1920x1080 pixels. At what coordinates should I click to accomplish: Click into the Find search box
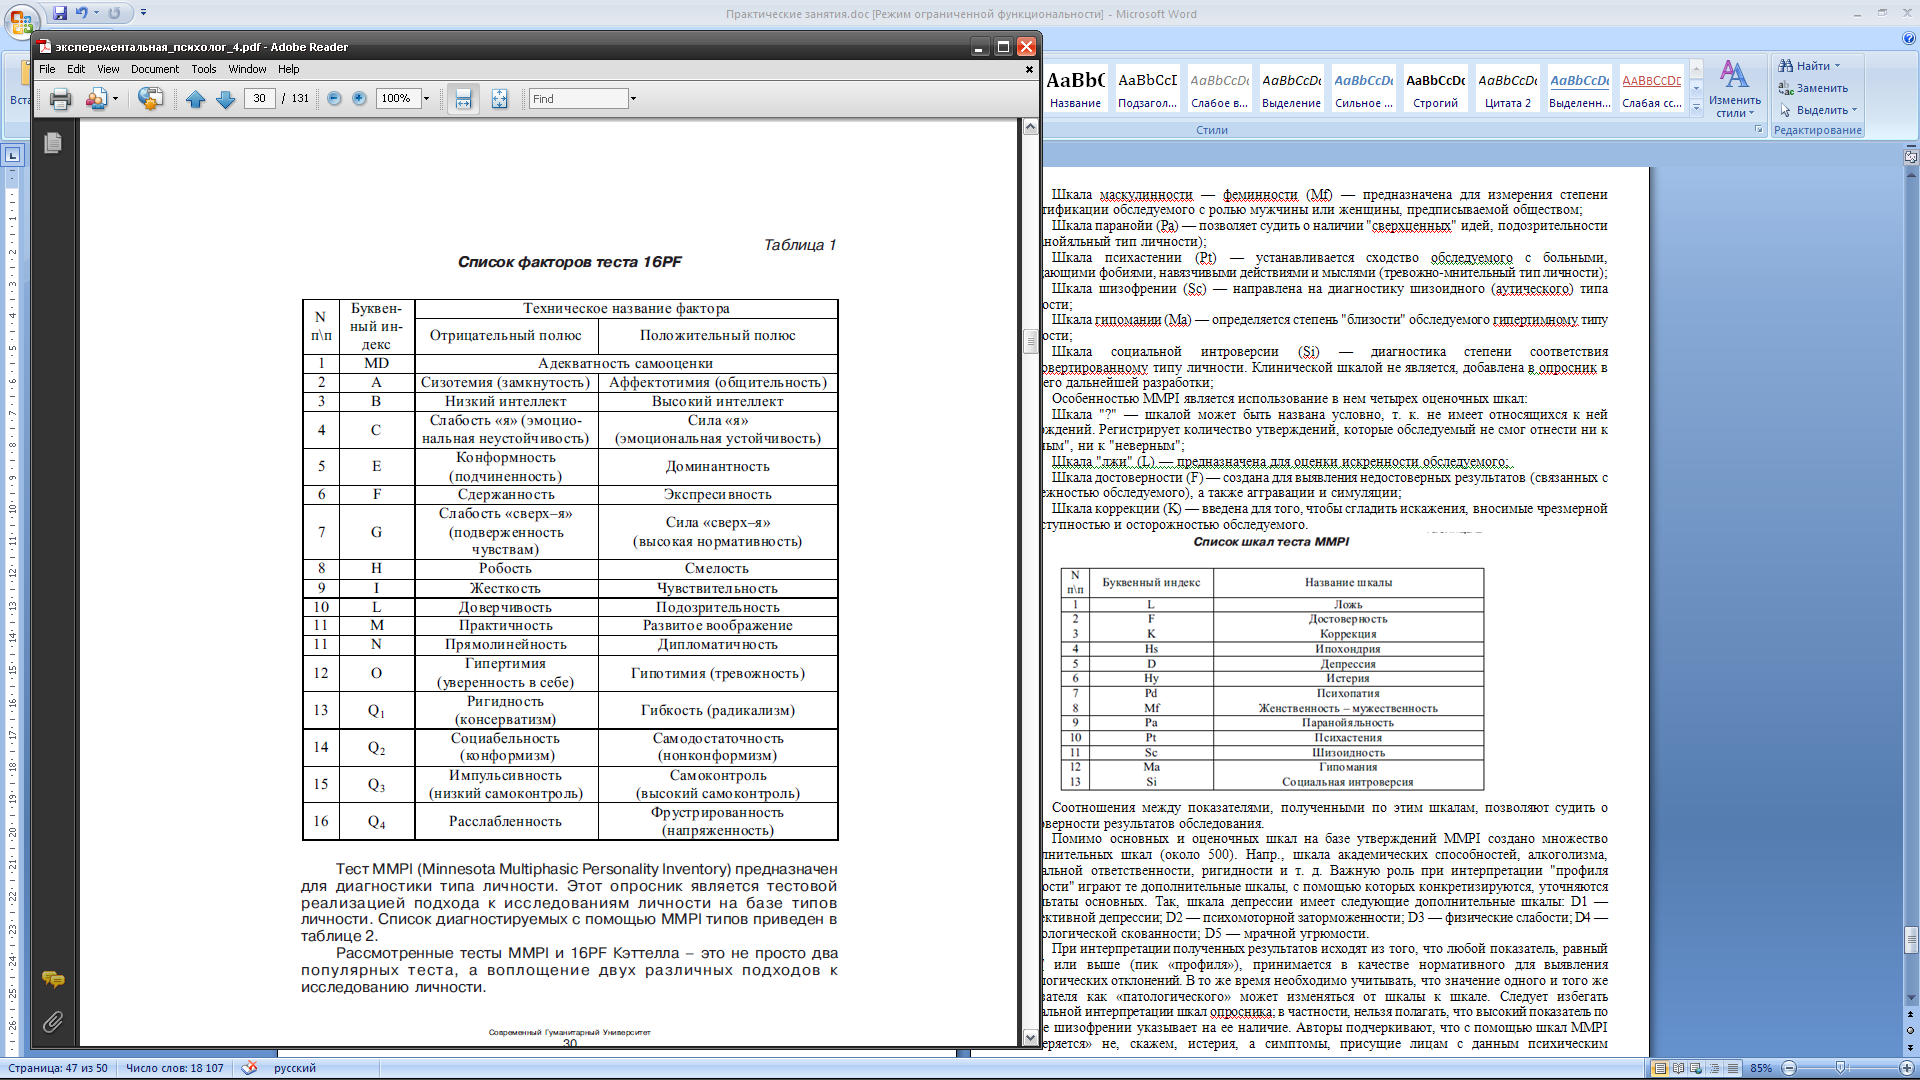578,98
